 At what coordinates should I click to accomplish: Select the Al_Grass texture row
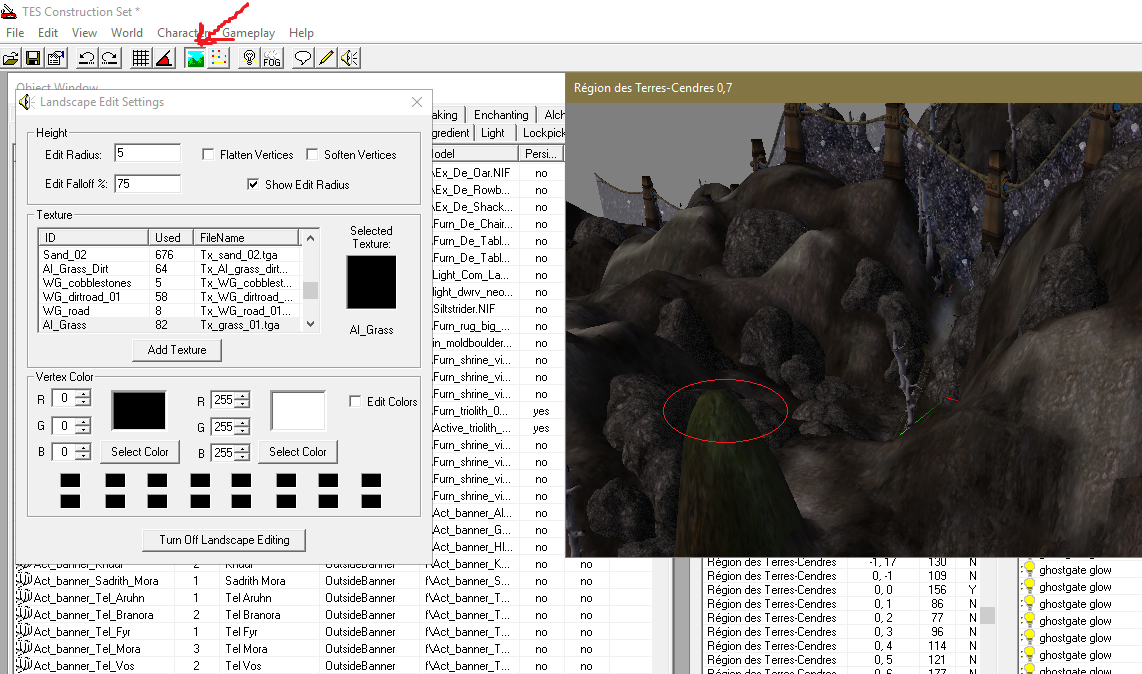(170, 325)
